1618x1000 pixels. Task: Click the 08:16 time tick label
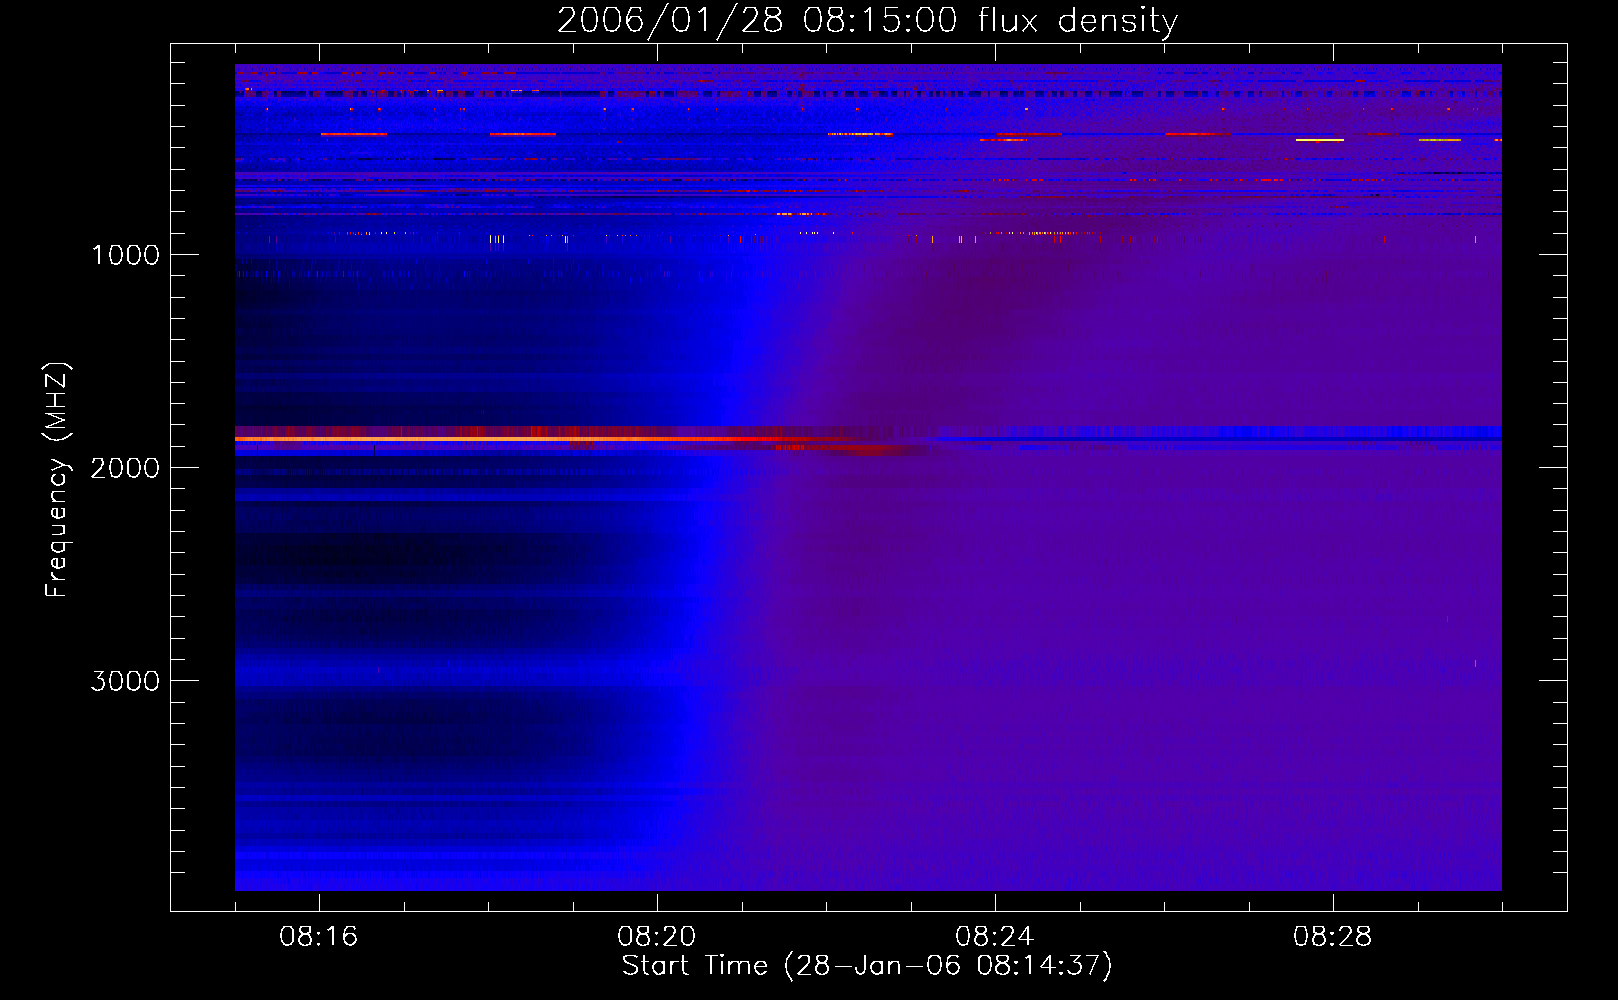[319, 937]
